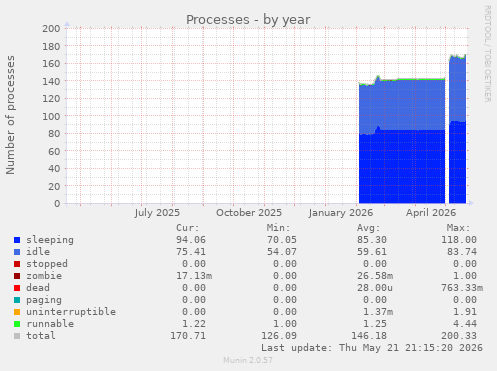The width and height of the screenshot is (497, 371).
Task: Click idle current value 75.41
Action: tap(191, 252)
